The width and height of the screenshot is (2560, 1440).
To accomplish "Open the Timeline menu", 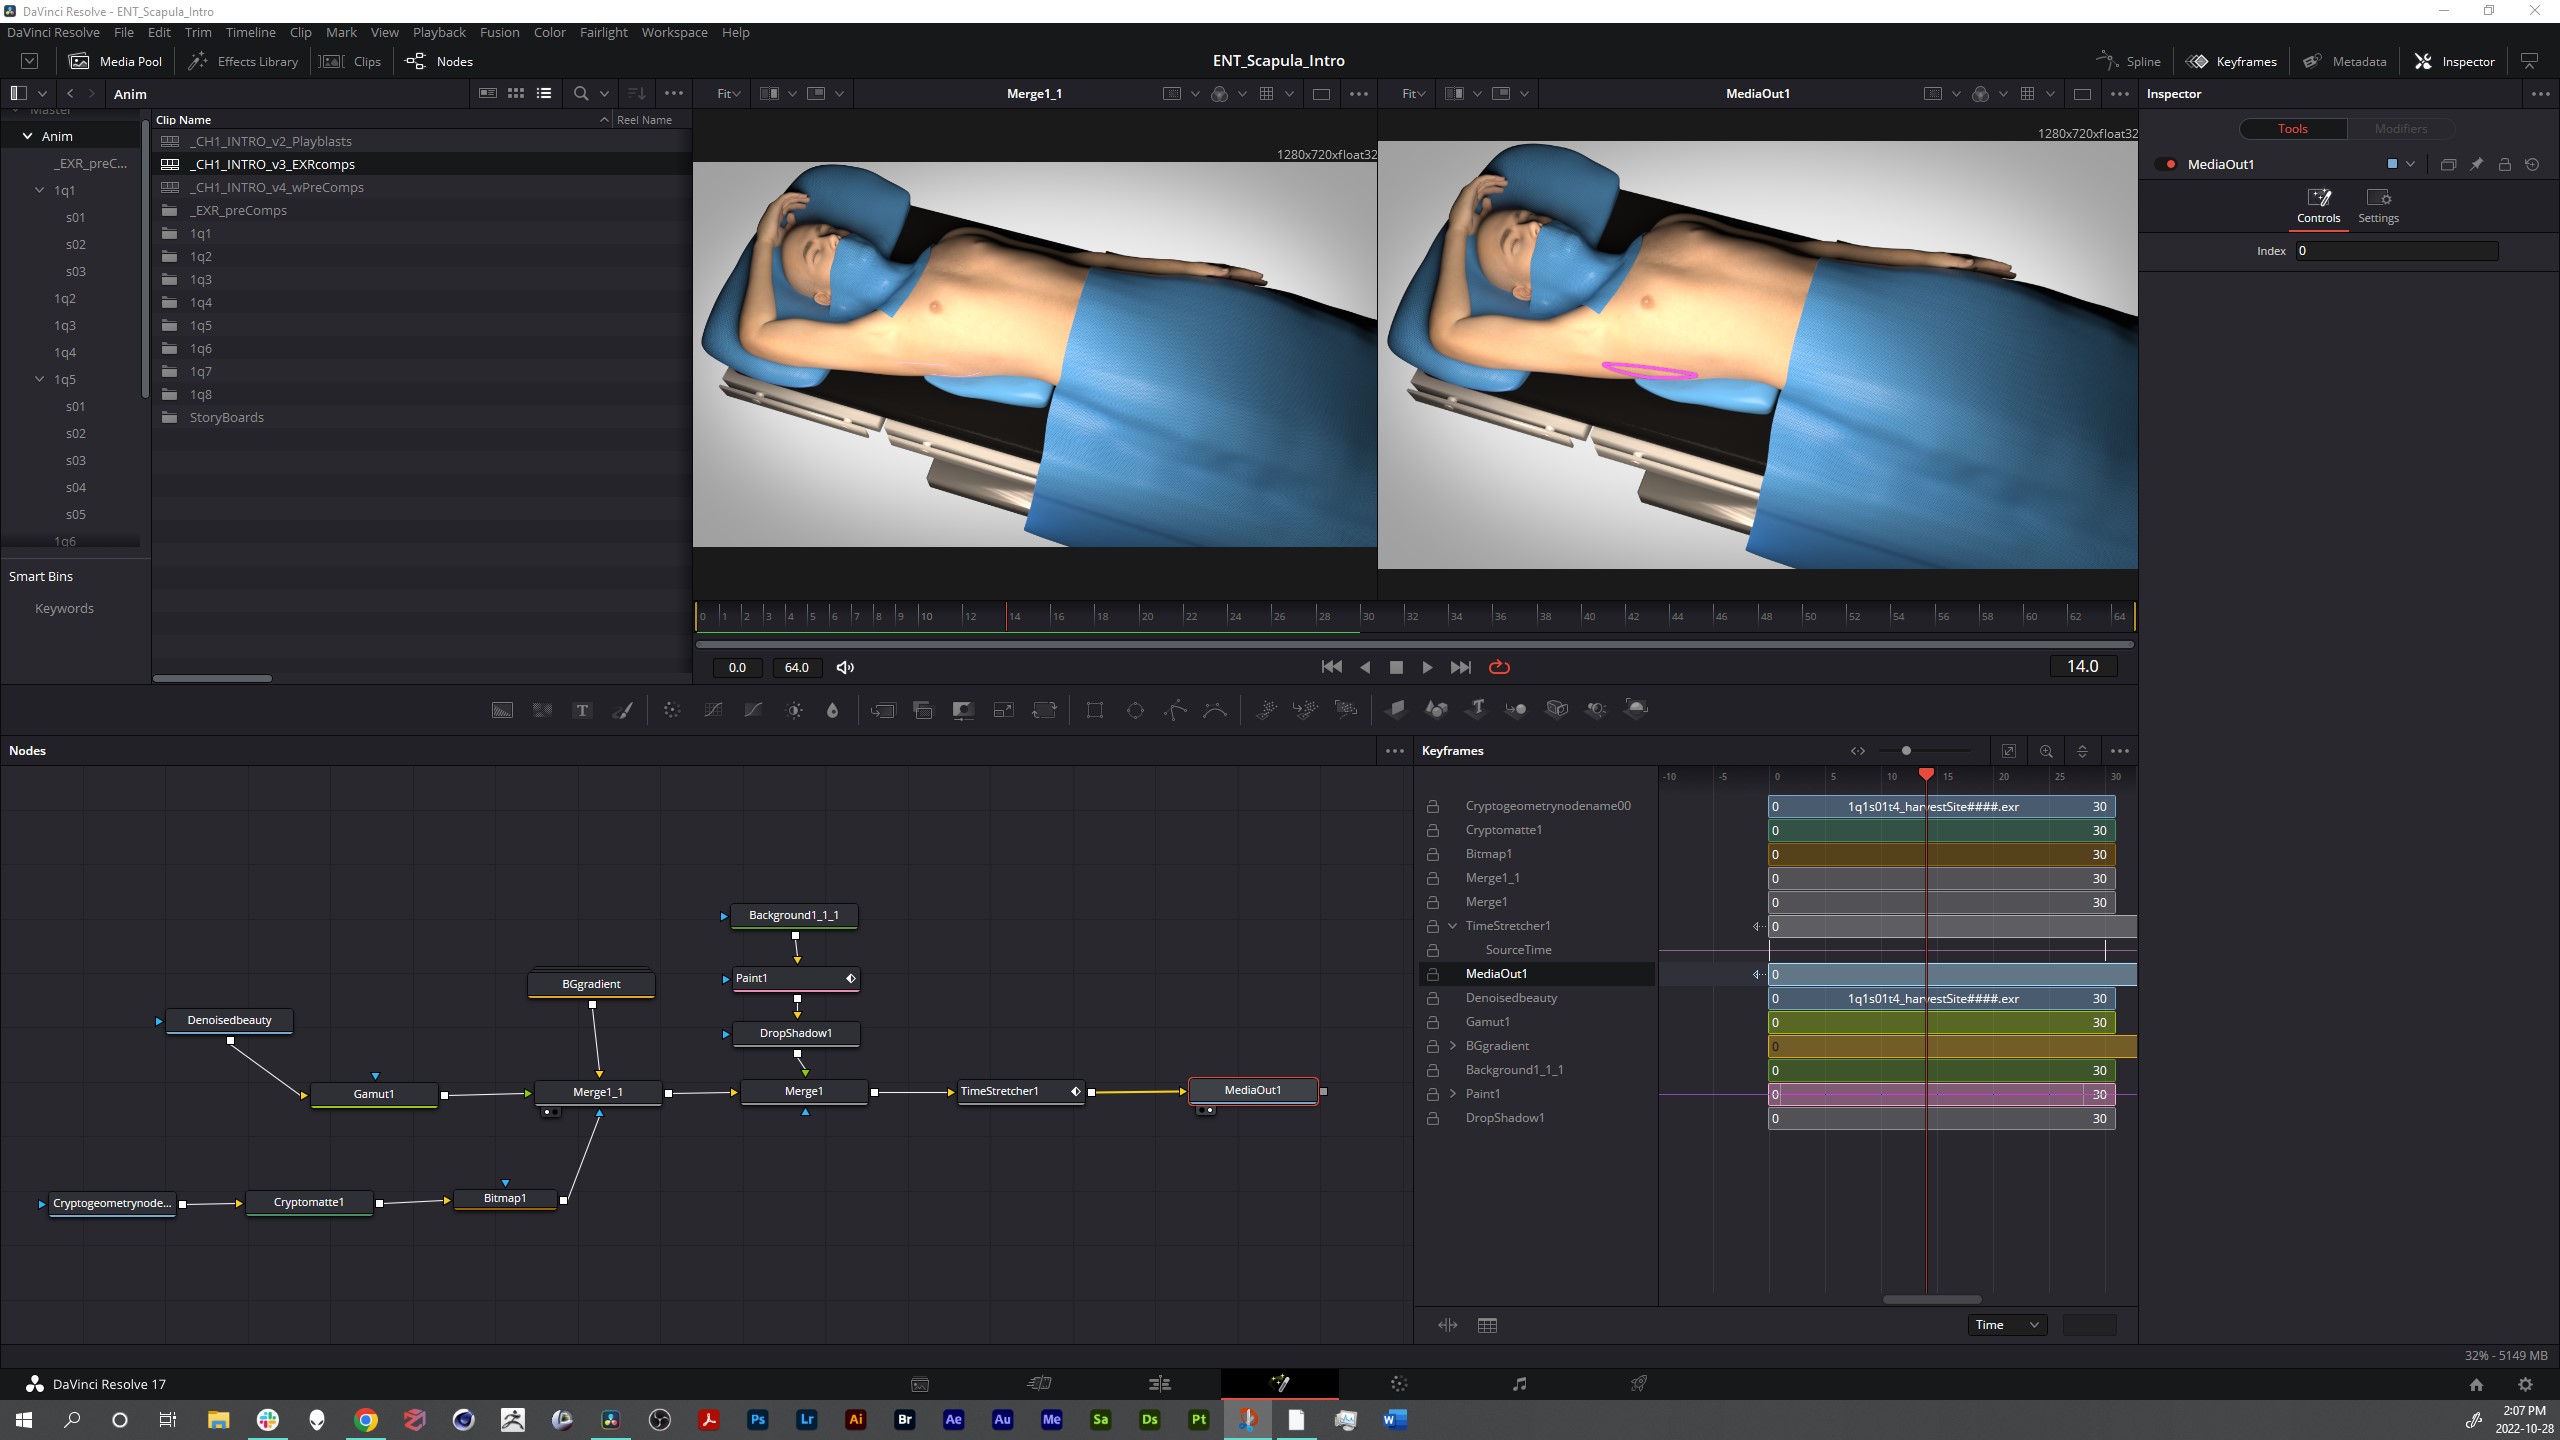I will point(250,32).
